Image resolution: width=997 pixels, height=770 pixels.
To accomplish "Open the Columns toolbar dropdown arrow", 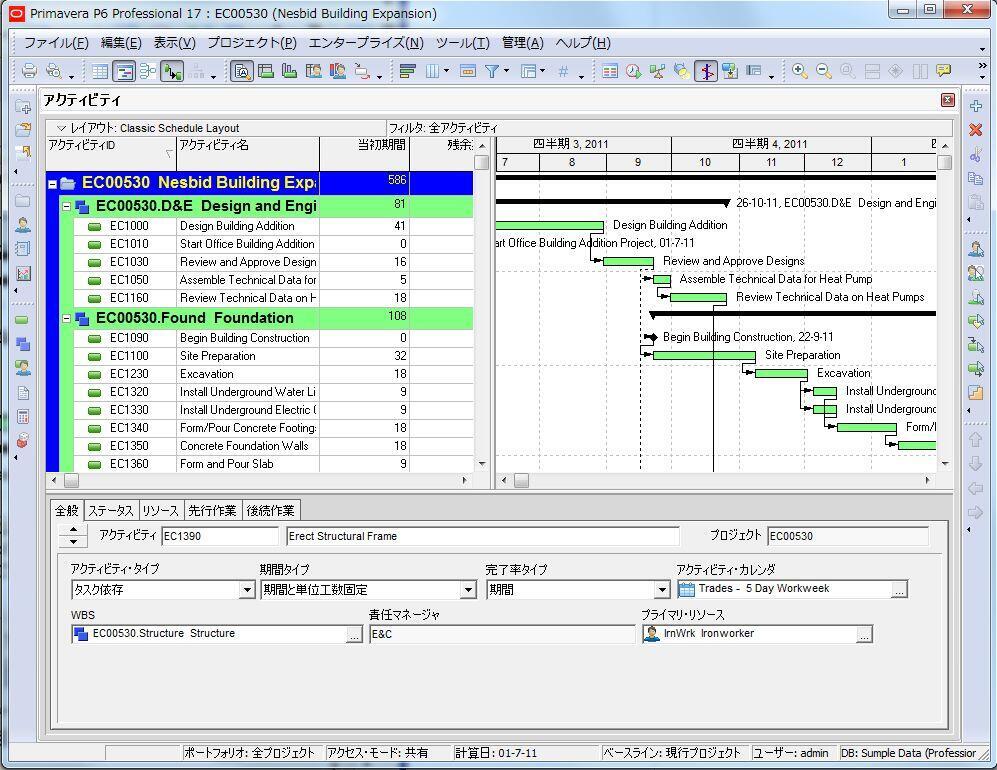I will pos(446,71).
